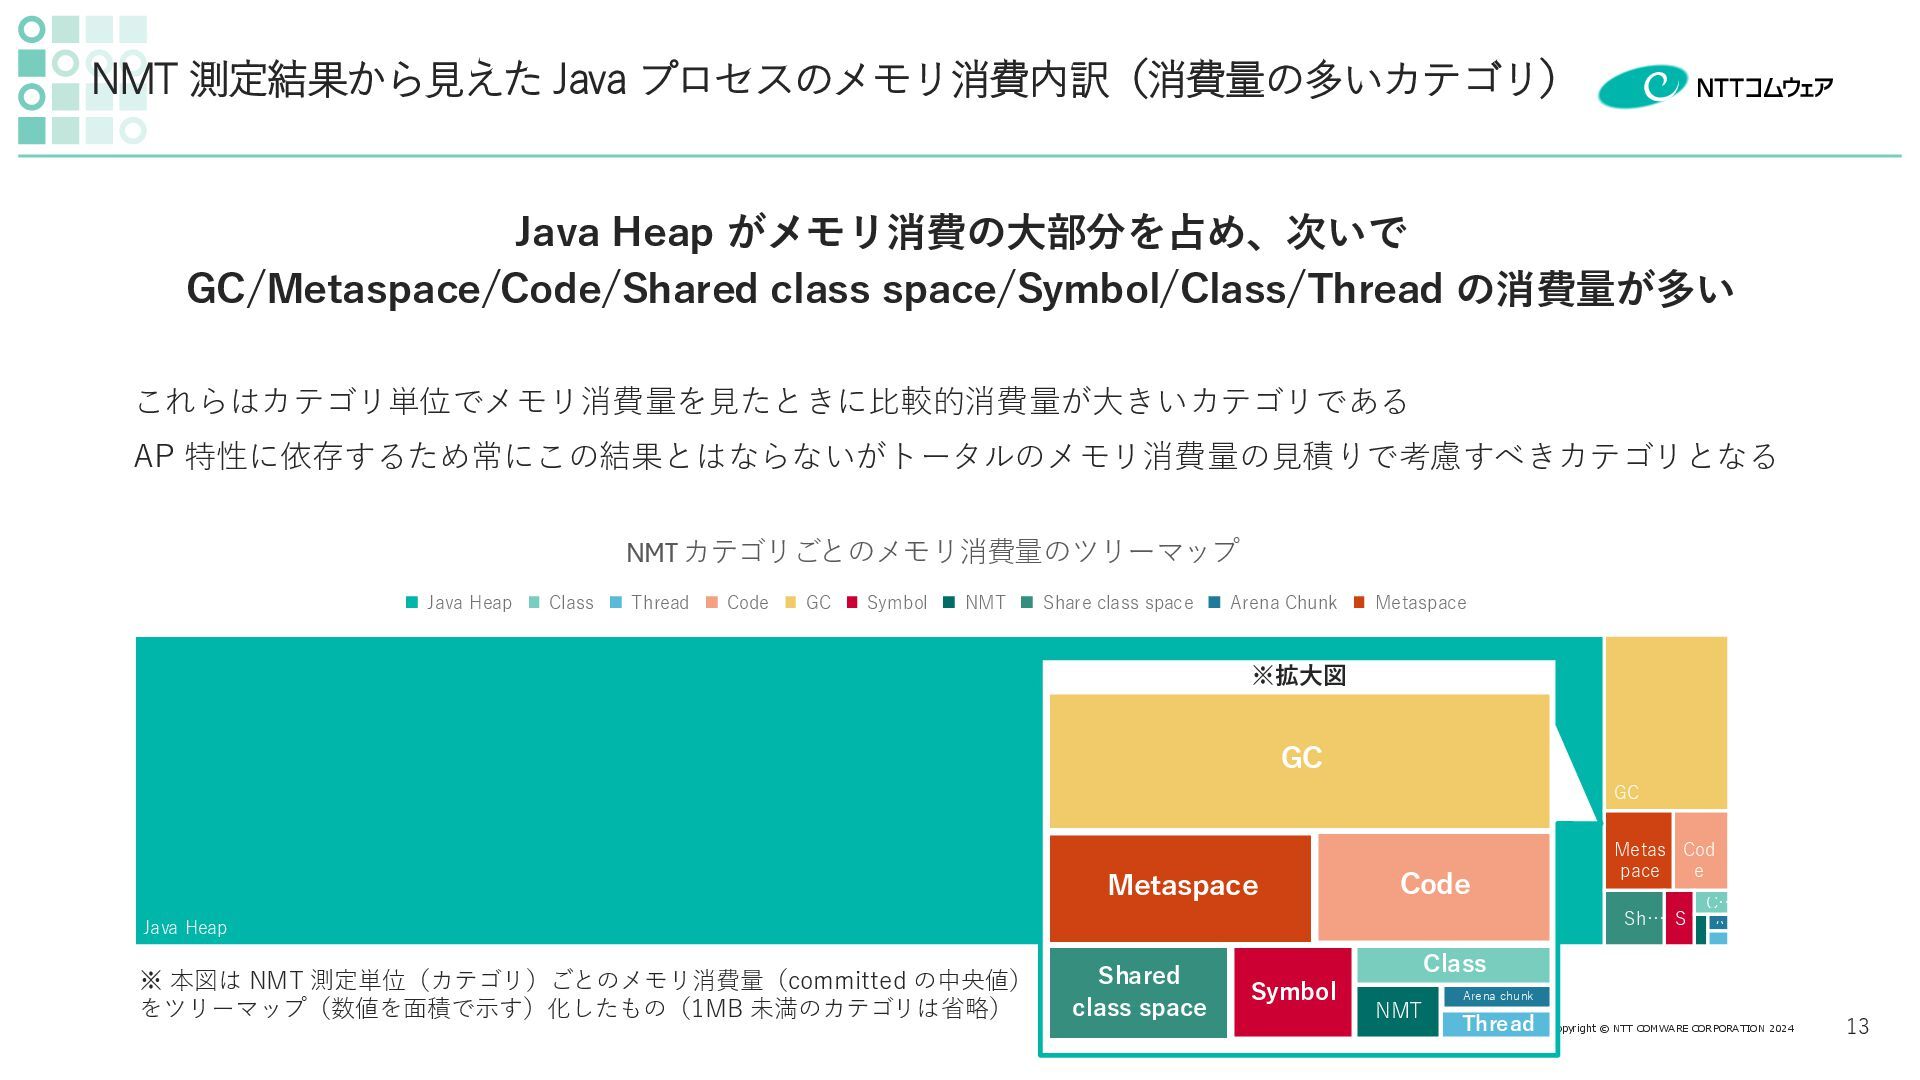Click the GC block in enlarged view

tap(1299, 760)
